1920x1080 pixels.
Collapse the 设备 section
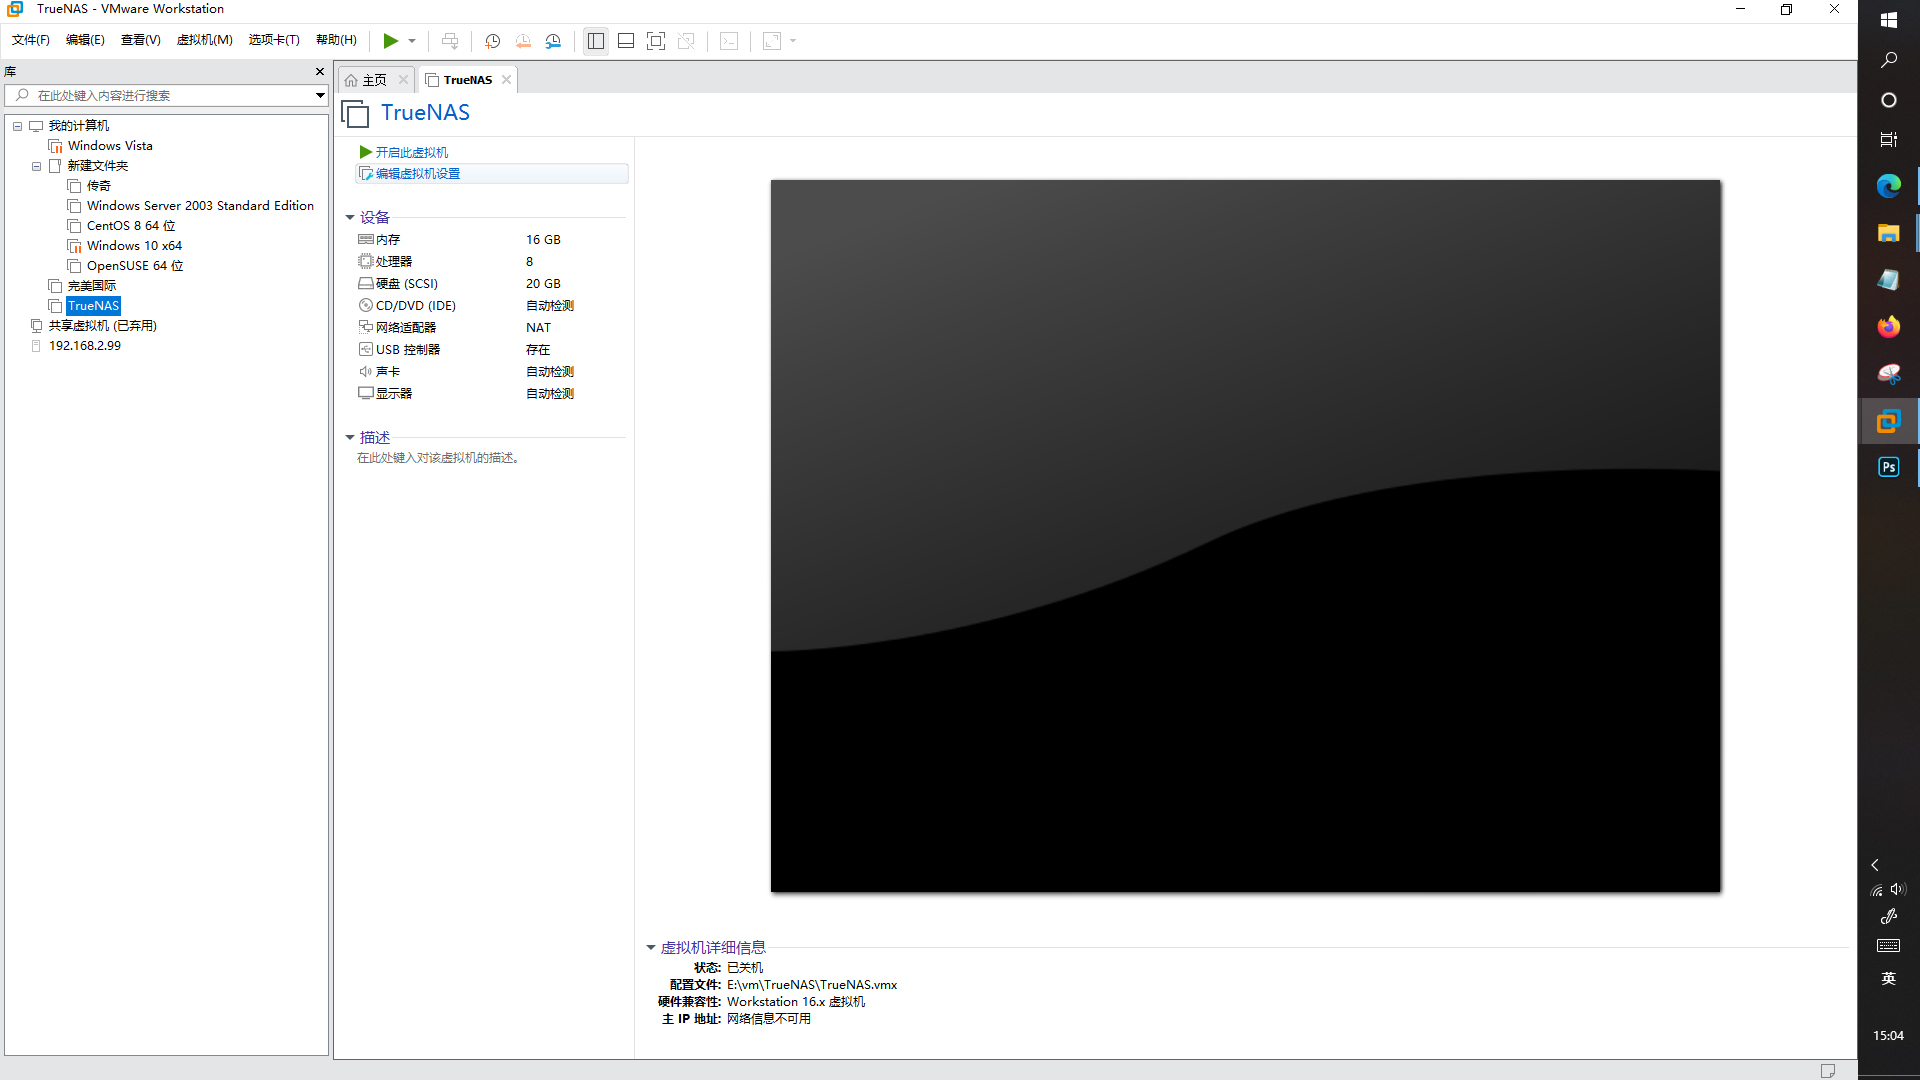[350, 217]
